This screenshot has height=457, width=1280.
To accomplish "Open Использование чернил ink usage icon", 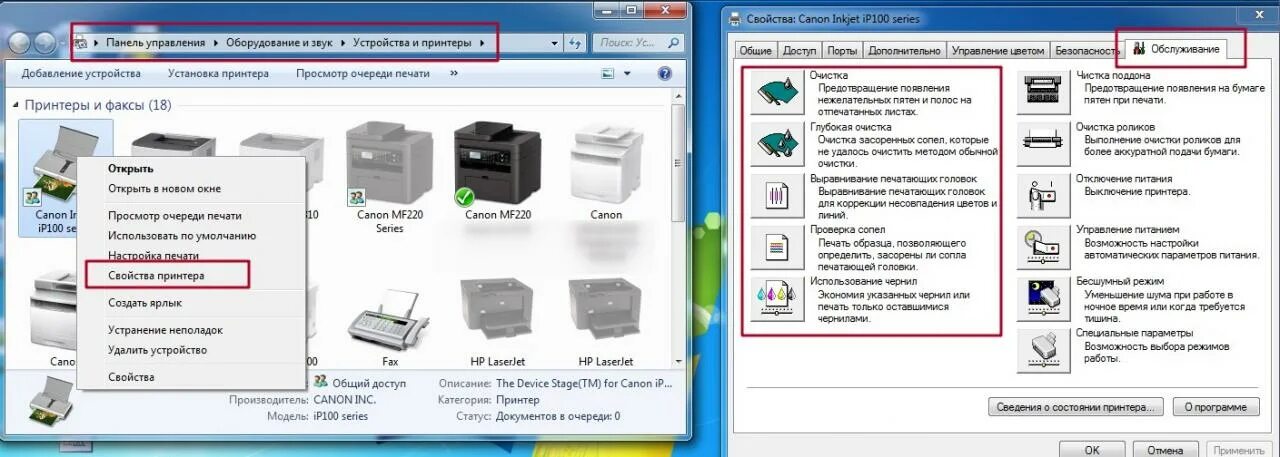I will click(x=777, y=298).
